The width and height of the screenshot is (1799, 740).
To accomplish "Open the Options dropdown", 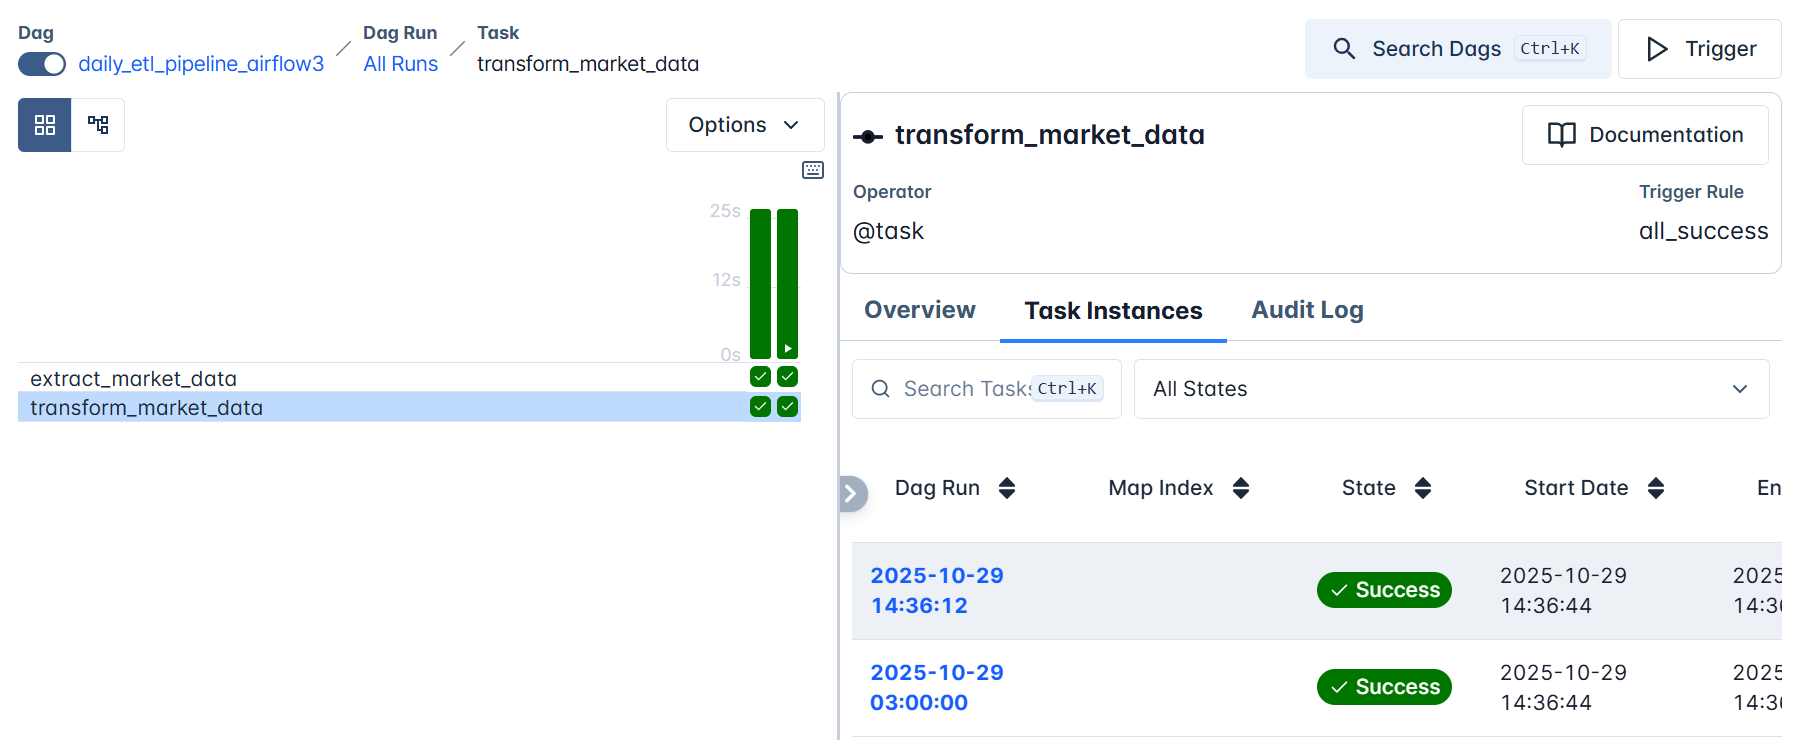I will tap(745, 125).
